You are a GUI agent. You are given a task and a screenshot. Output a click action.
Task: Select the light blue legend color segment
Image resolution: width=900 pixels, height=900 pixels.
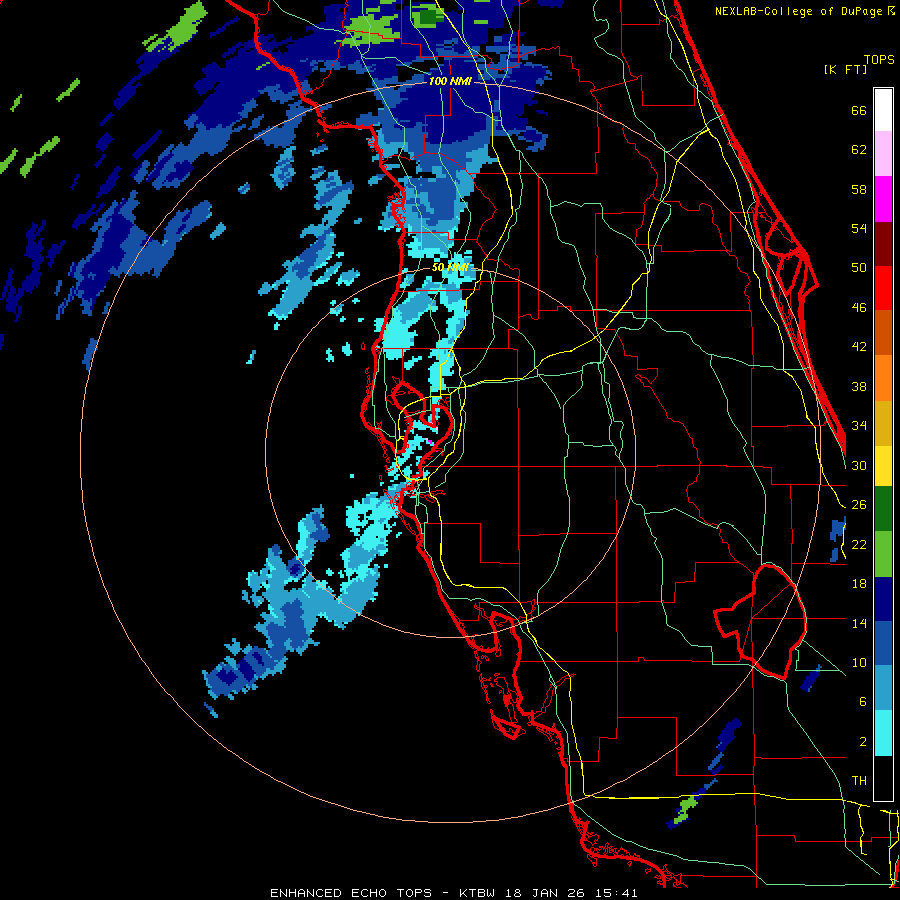coord(883,689)
